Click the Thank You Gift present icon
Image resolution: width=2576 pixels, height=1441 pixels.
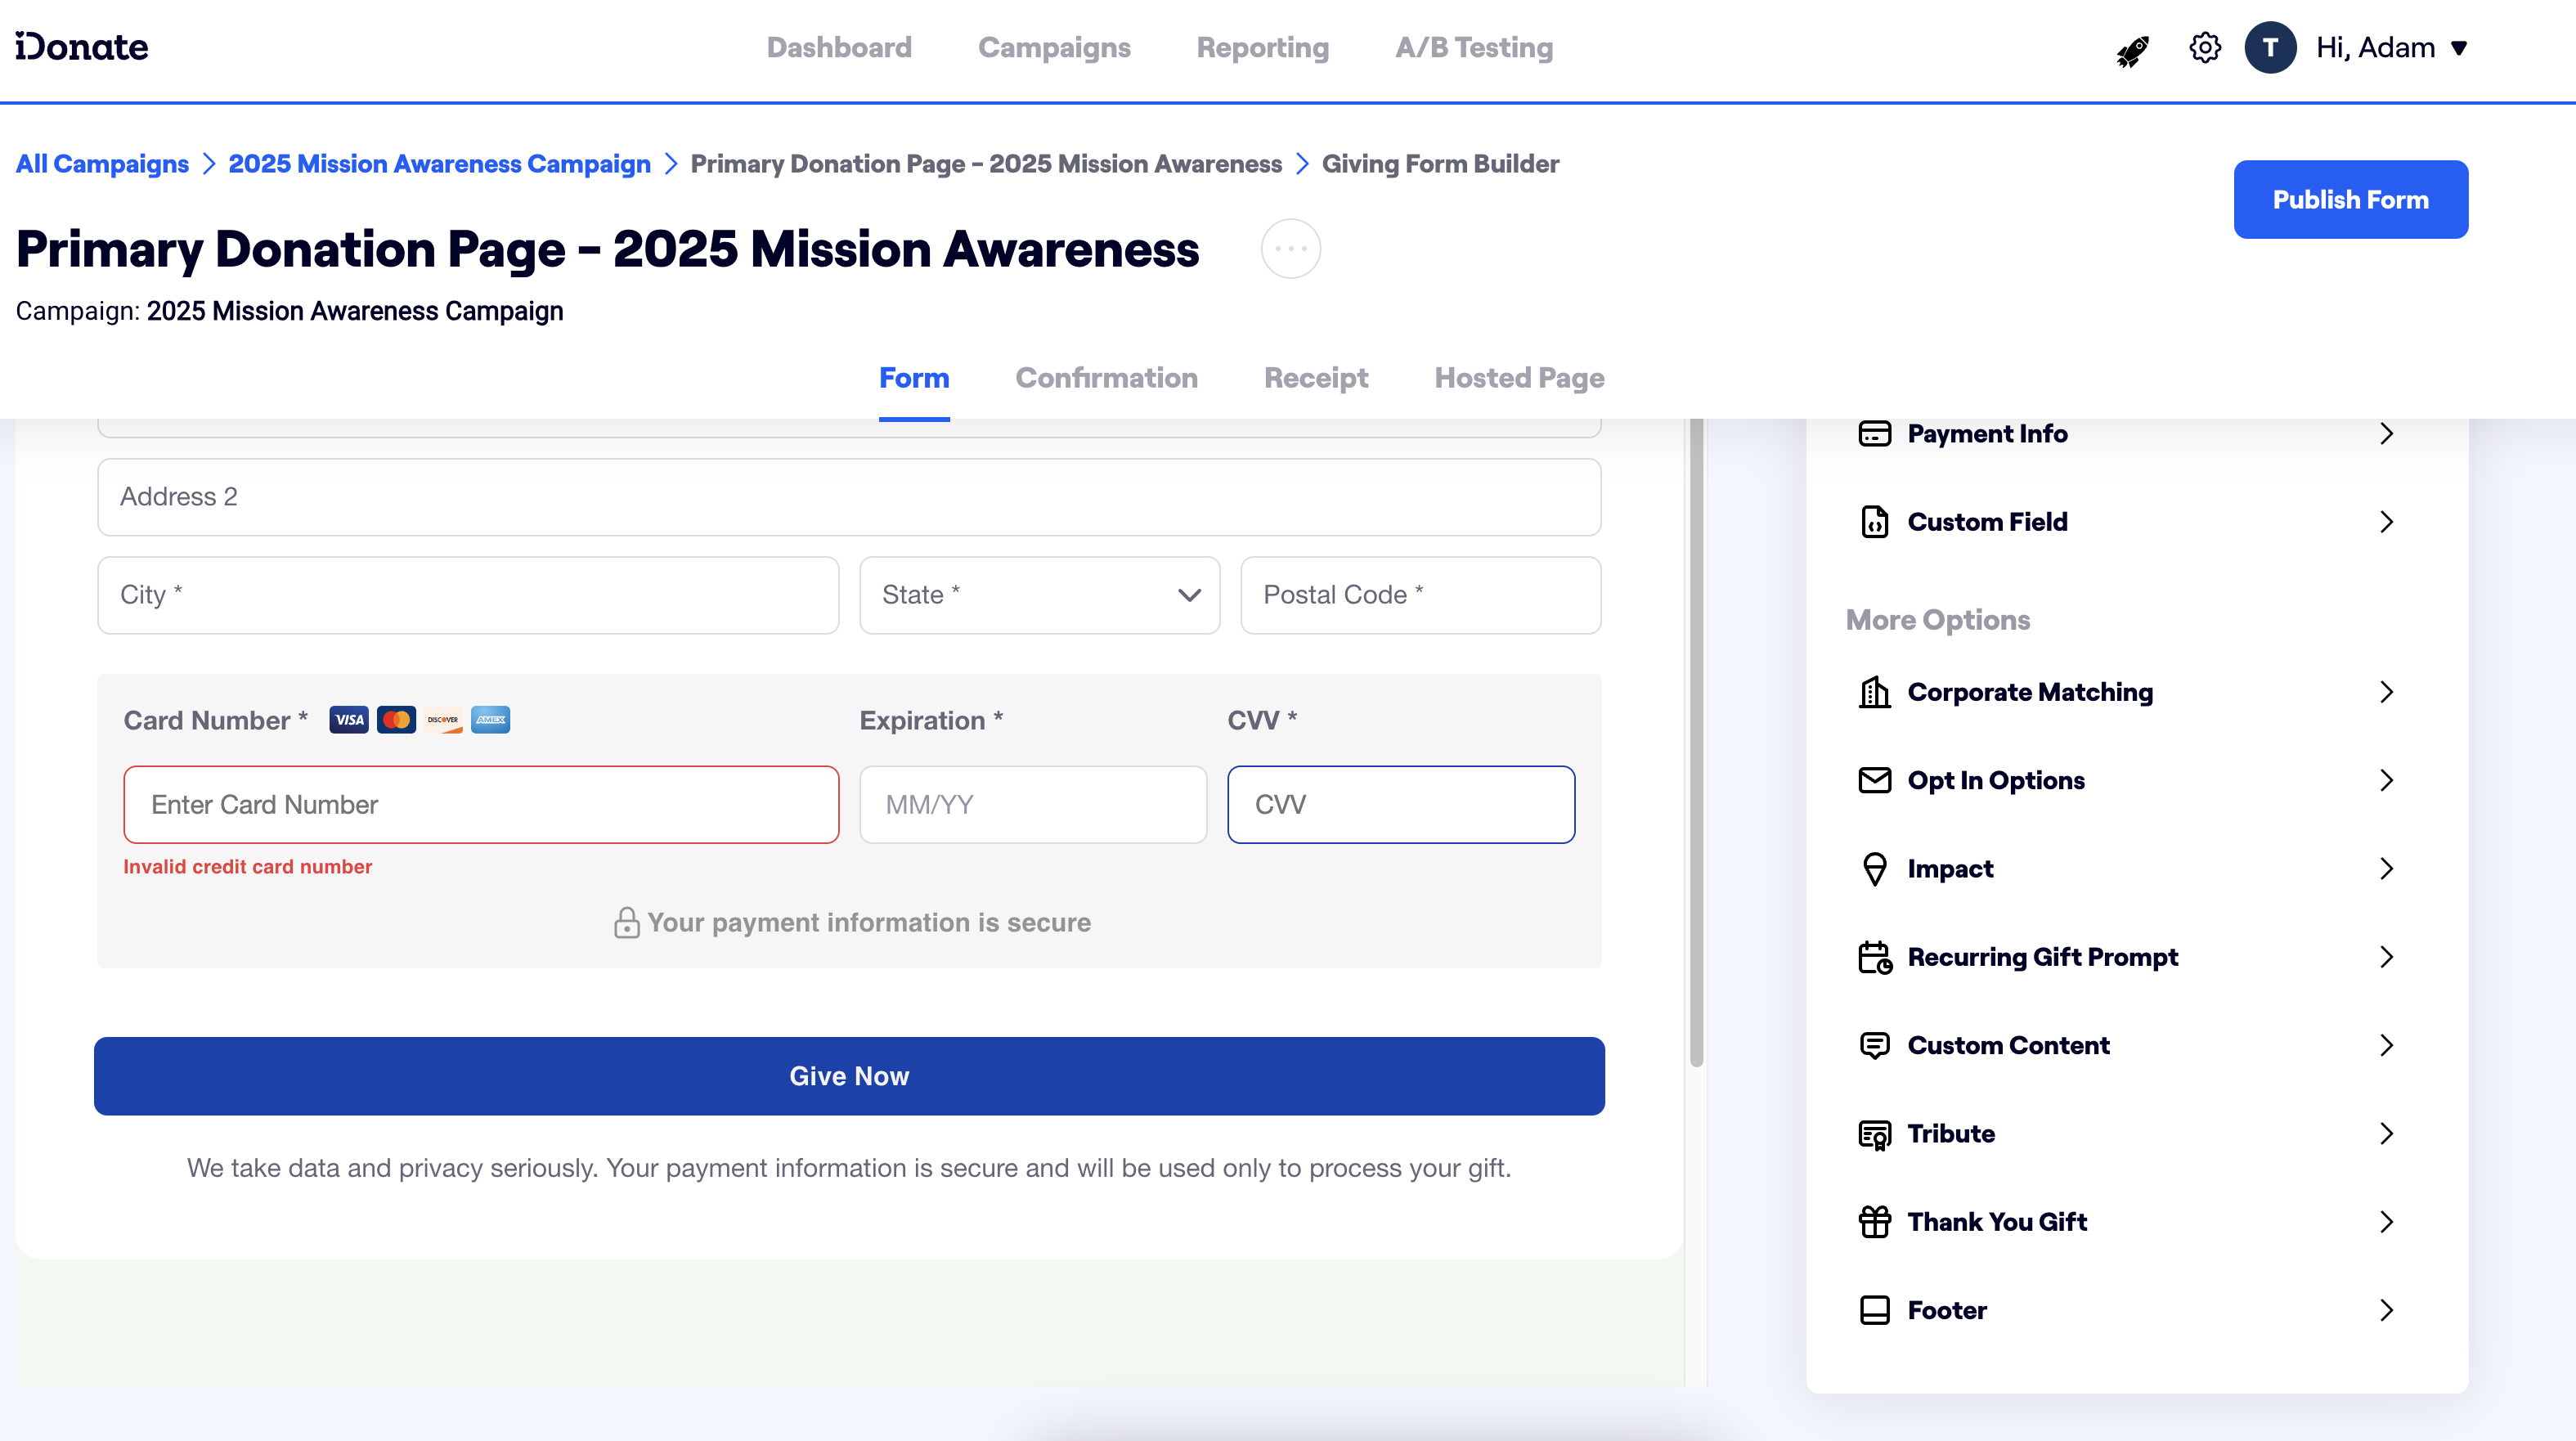coord(1874,1222)
